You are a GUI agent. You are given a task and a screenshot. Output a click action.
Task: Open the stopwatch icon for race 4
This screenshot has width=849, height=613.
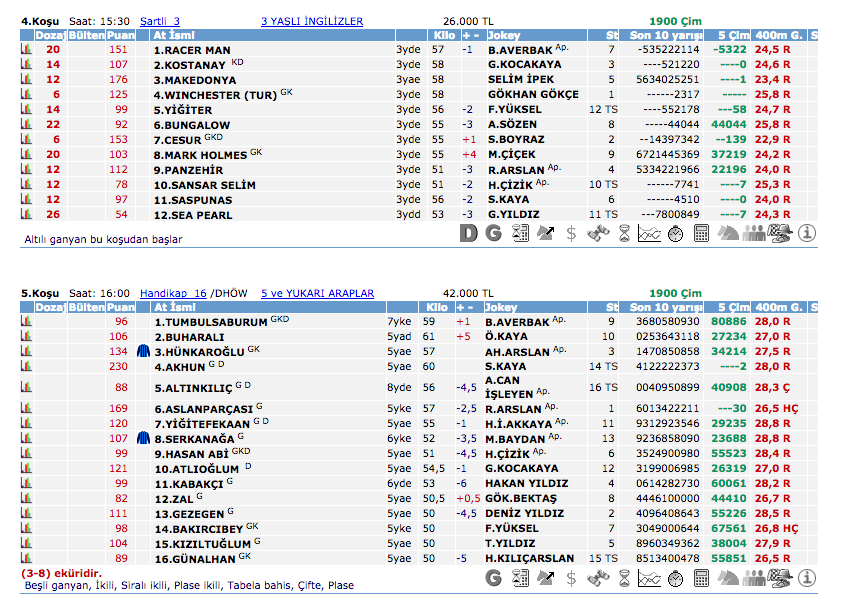[x=675, y=234]
